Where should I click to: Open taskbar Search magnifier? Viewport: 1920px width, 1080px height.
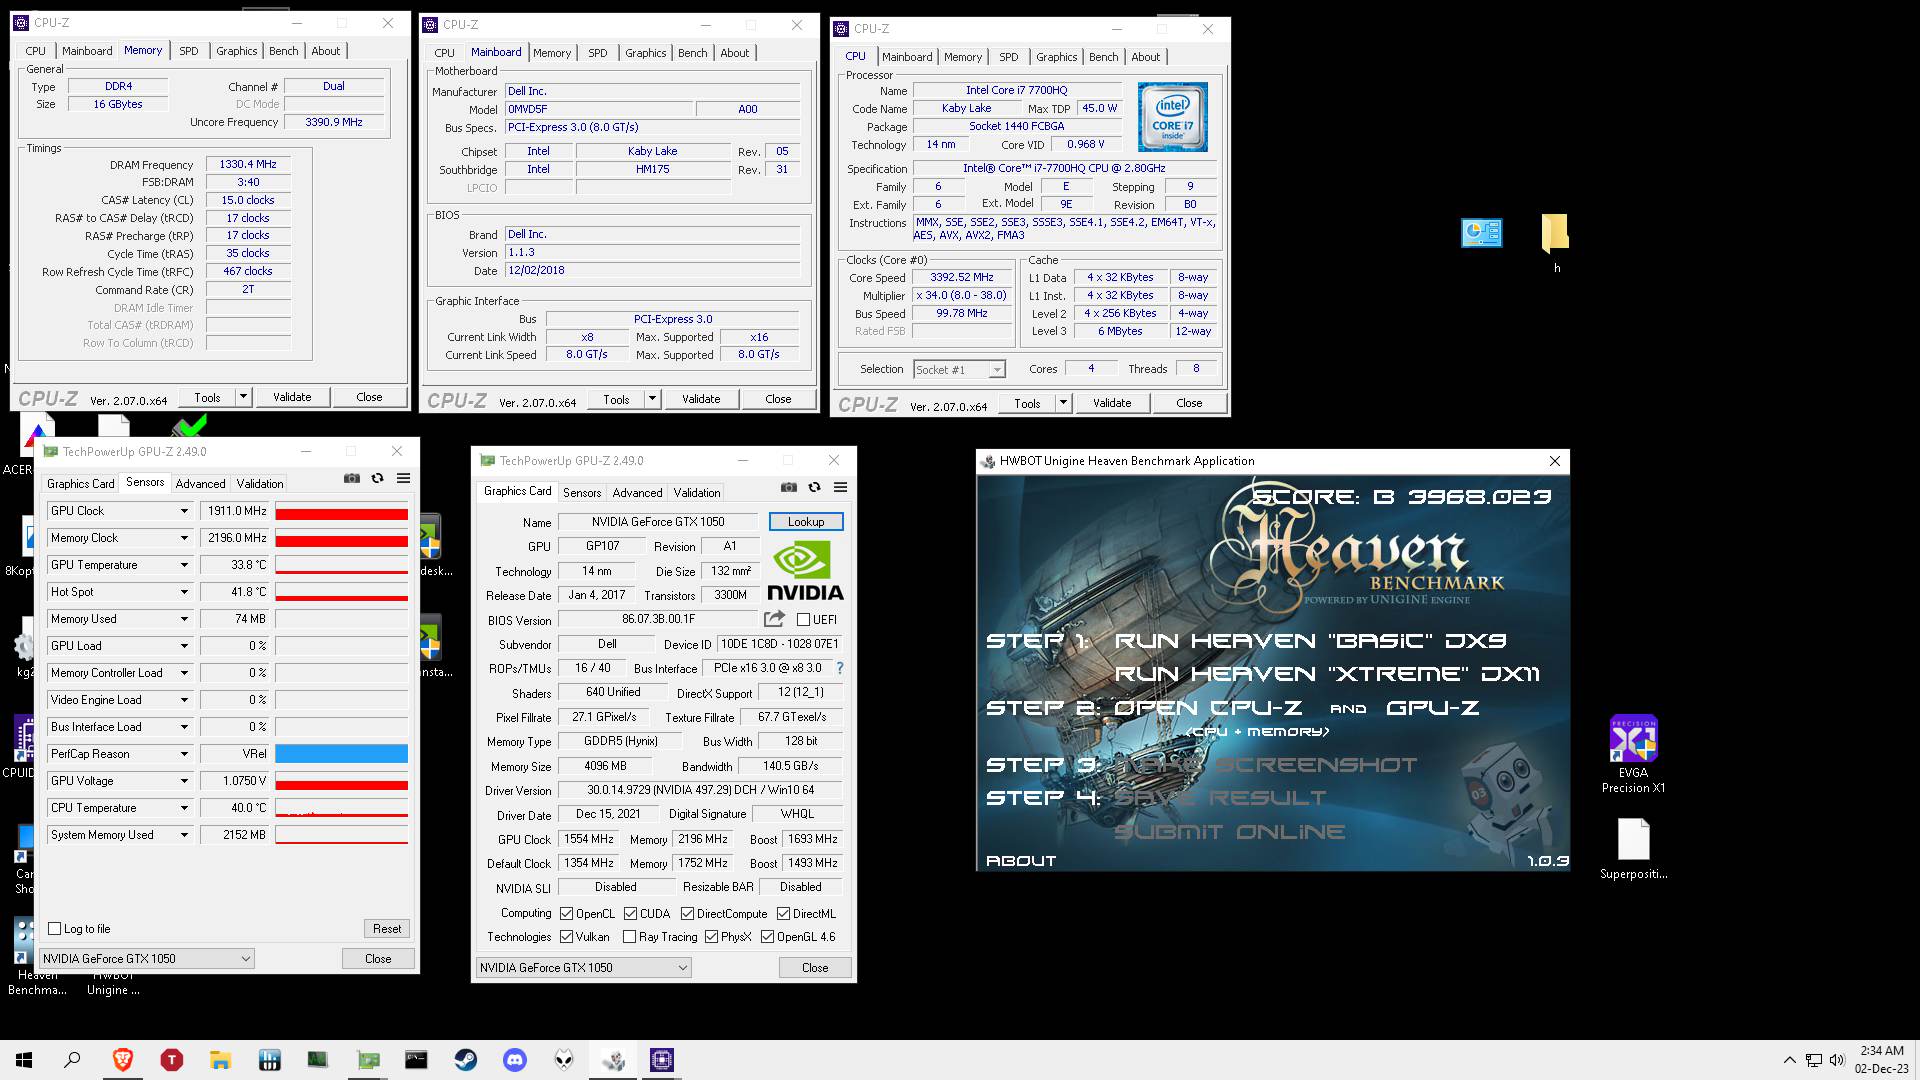[x=72, y=1060]
